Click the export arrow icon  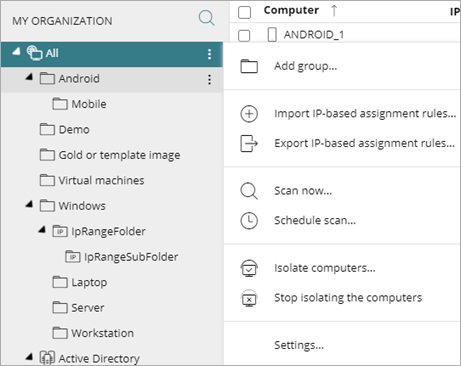coord(249,143)
